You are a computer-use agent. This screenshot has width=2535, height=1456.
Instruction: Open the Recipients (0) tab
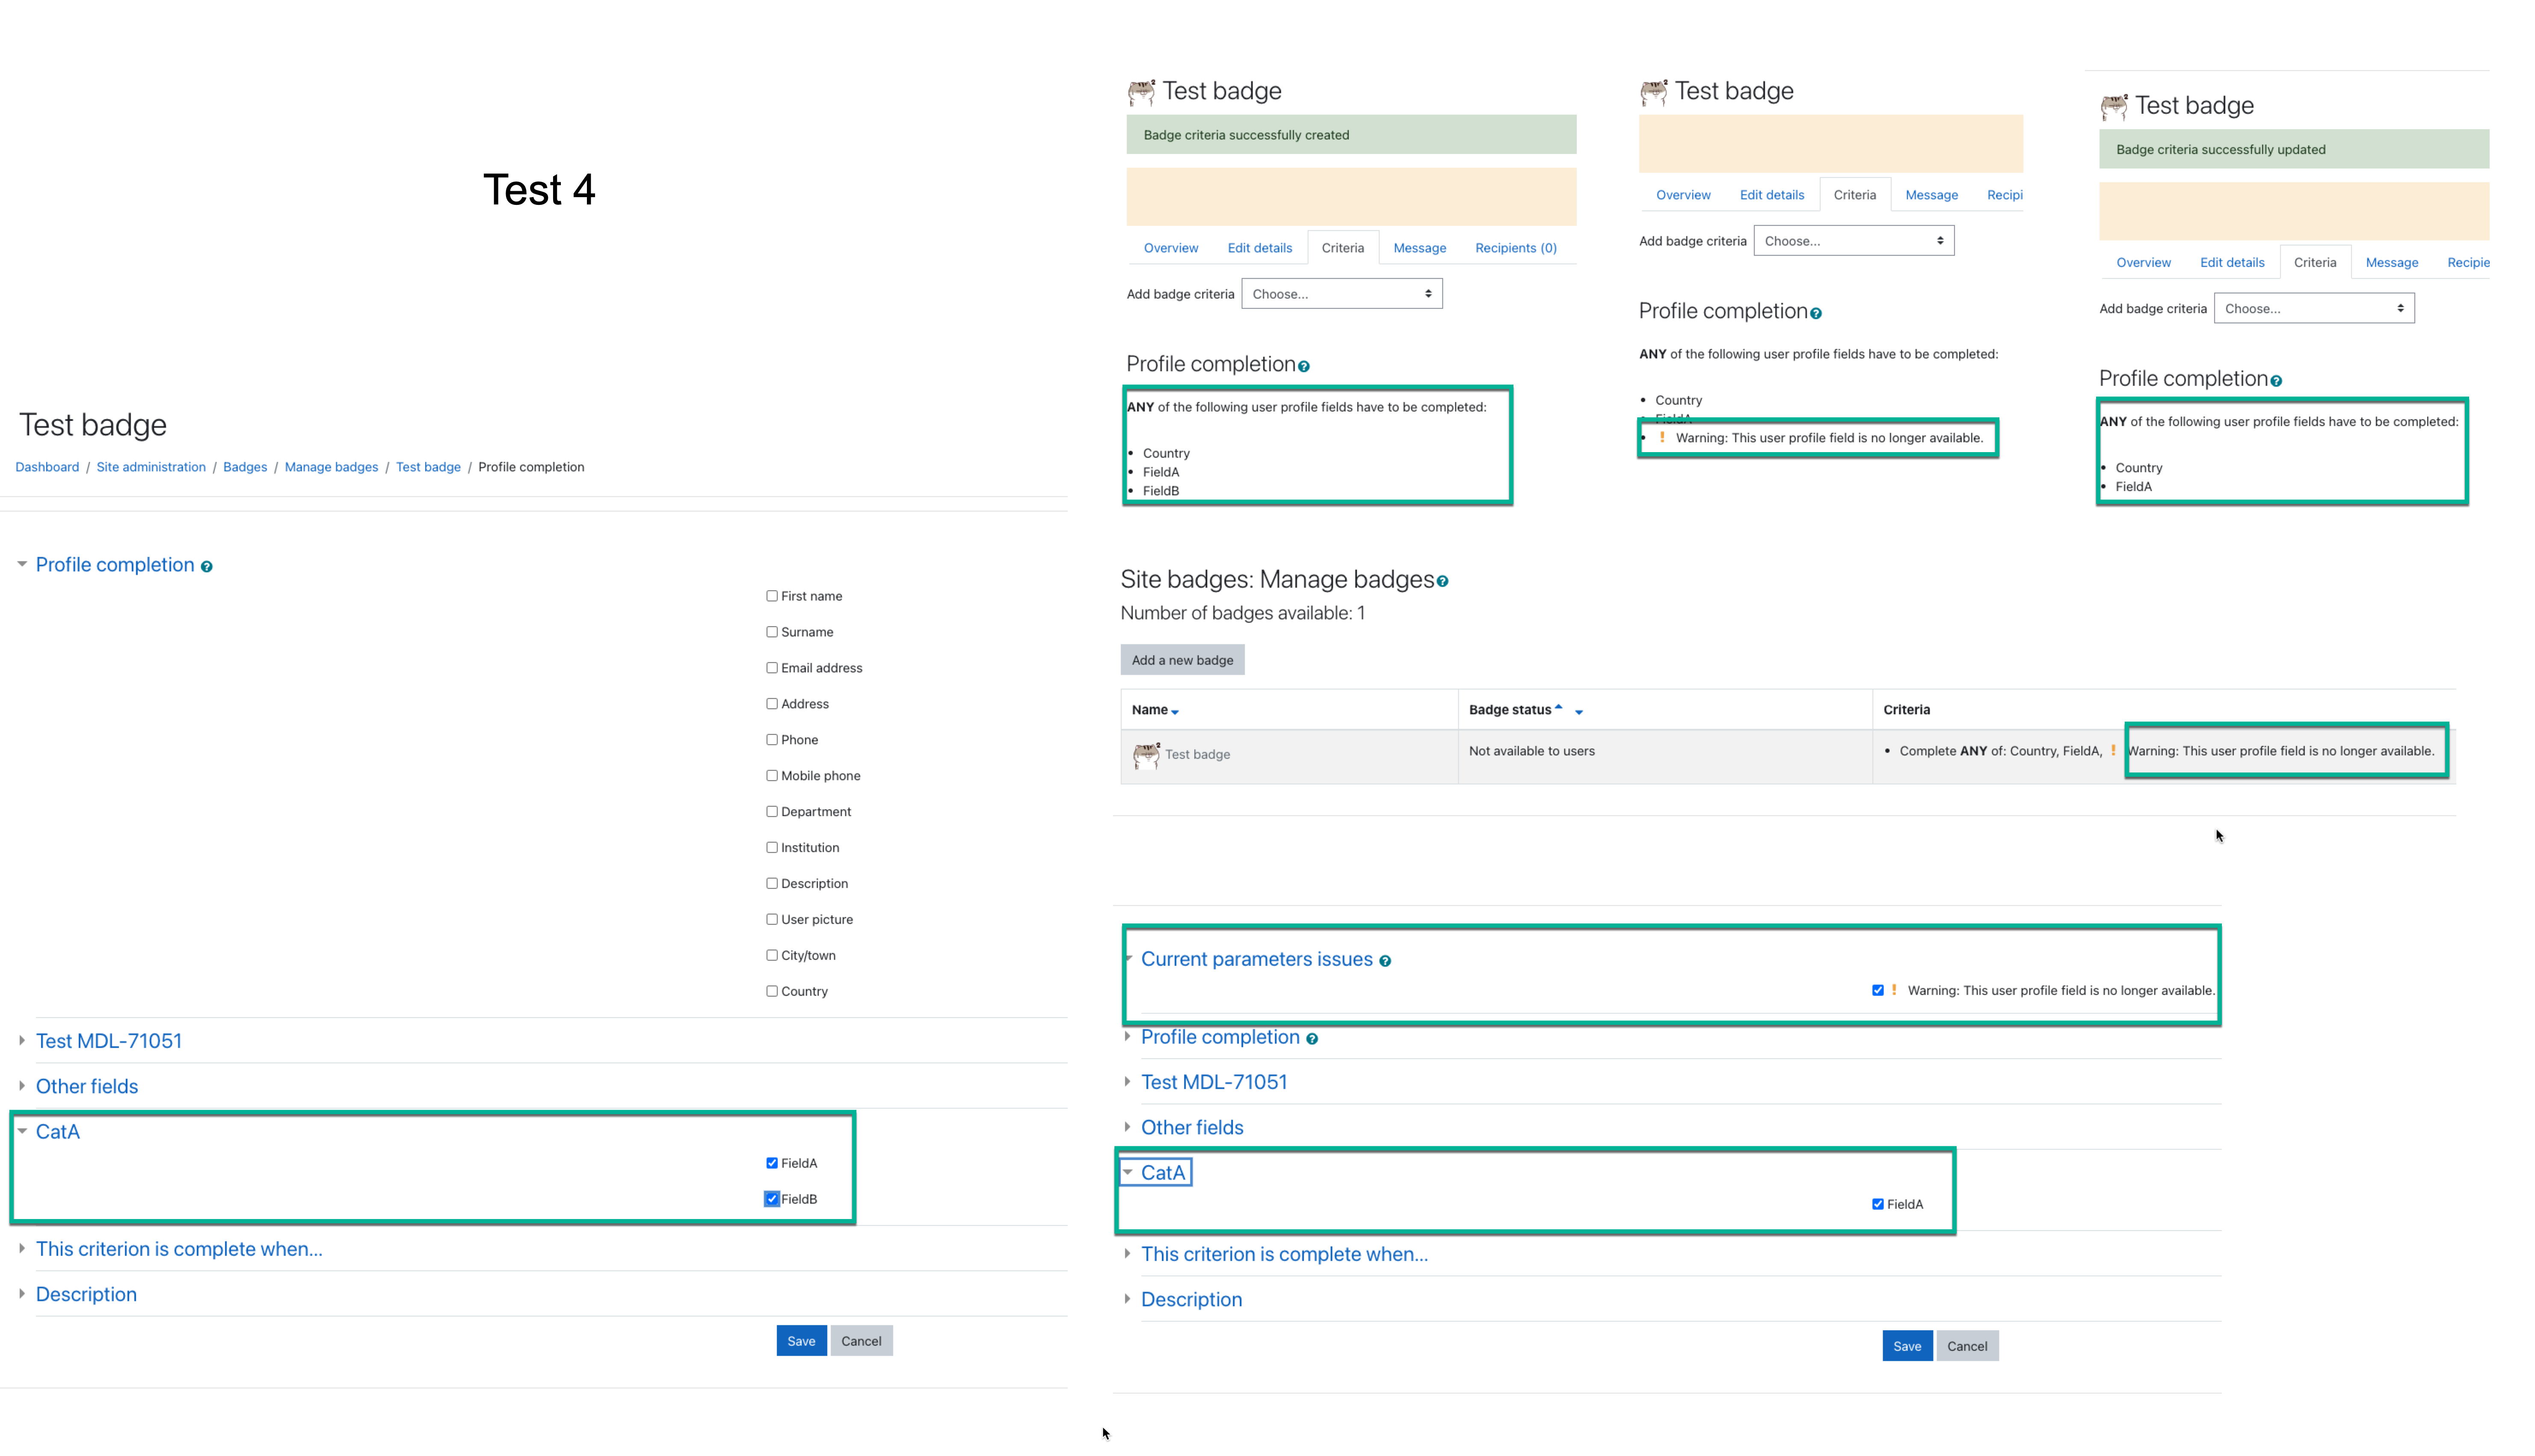tap(1516, 248)
